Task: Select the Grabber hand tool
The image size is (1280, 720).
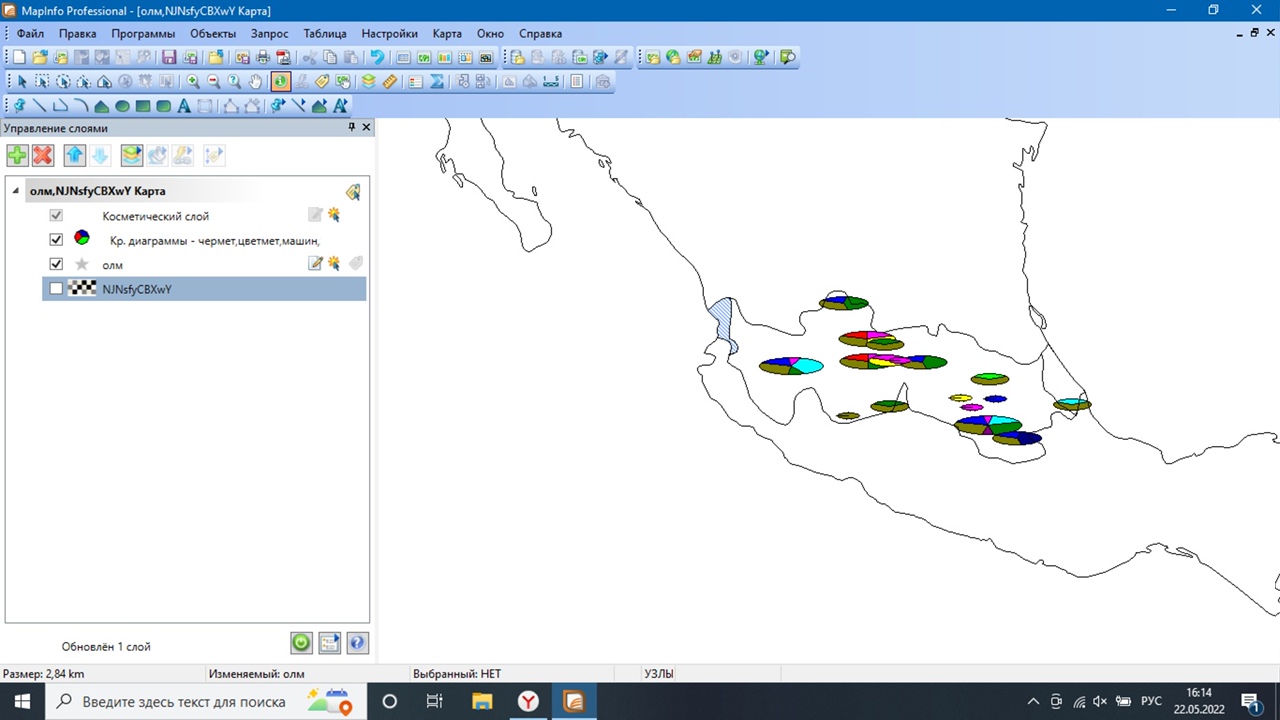Action: click(x=256, y=82)
